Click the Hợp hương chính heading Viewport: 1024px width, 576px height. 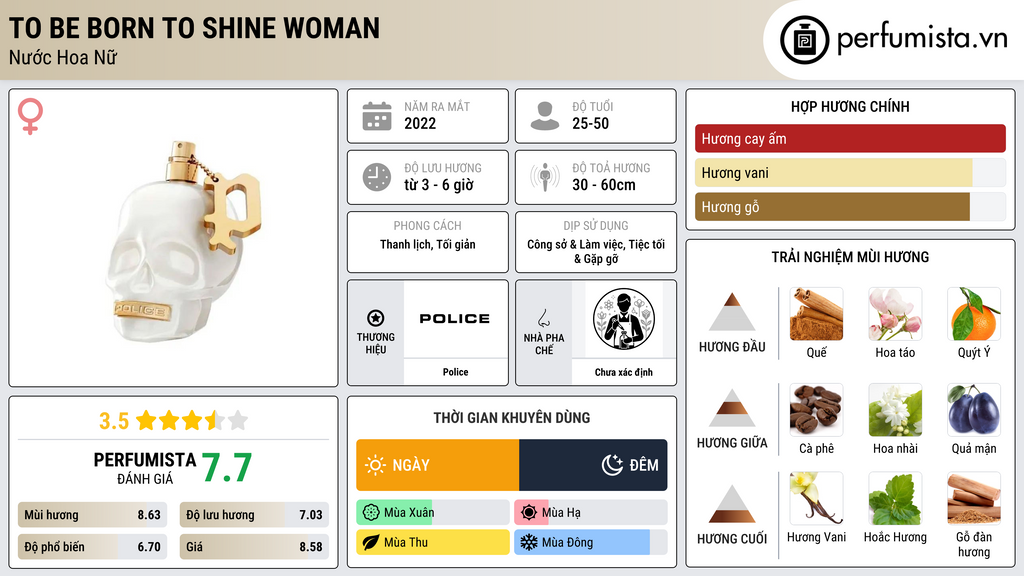tap(850, 106)
